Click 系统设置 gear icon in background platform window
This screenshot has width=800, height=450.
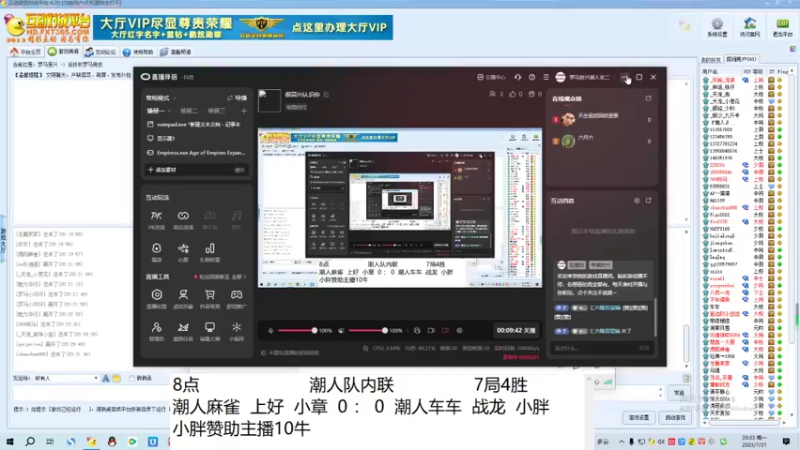pos(717,27)
